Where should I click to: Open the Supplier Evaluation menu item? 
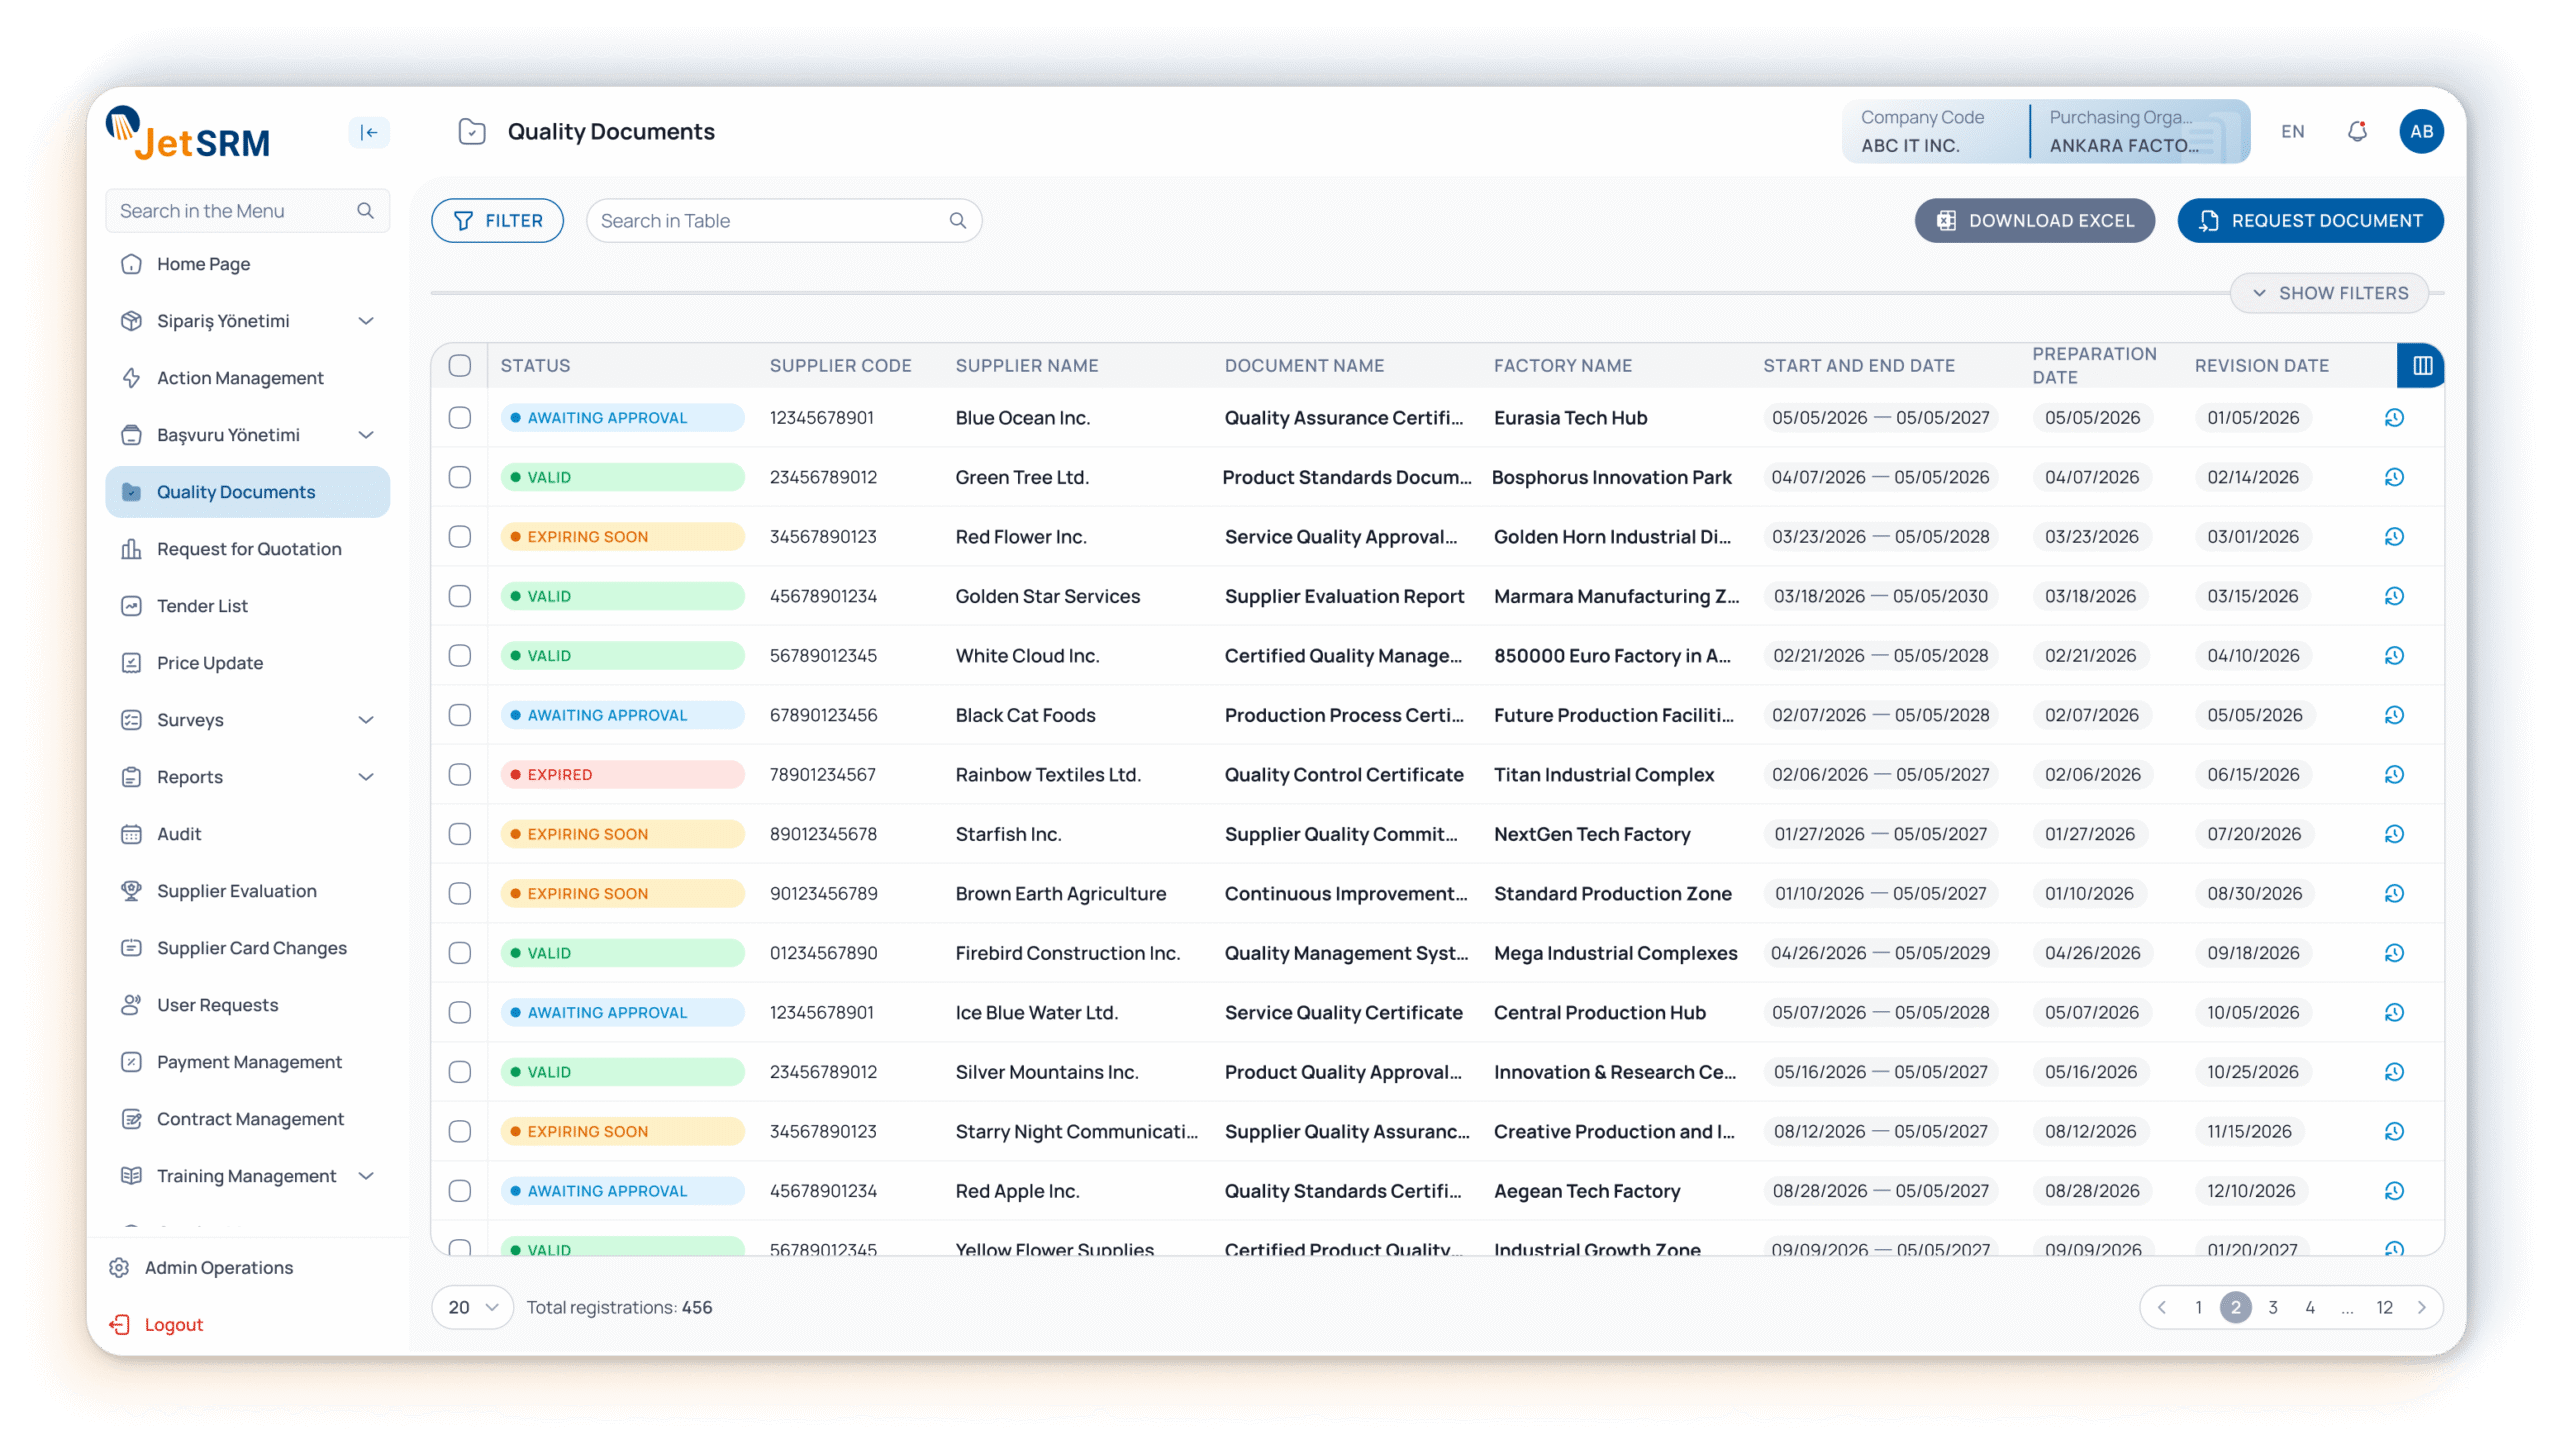click(237, 891)
